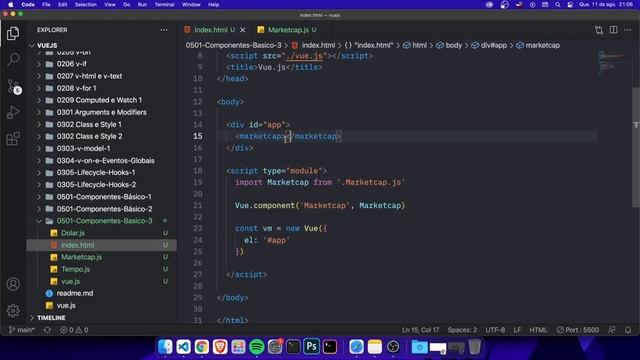Expand the 0301 Arguments e Modifiers folder
The image size is (640, 360).
tap(101, 112)
